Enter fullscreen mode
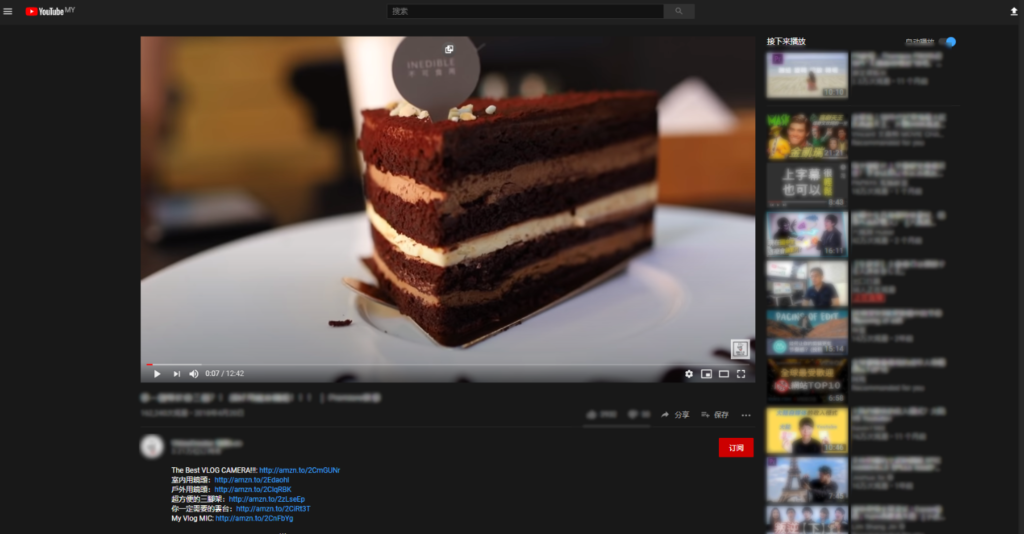 (741, 374)
